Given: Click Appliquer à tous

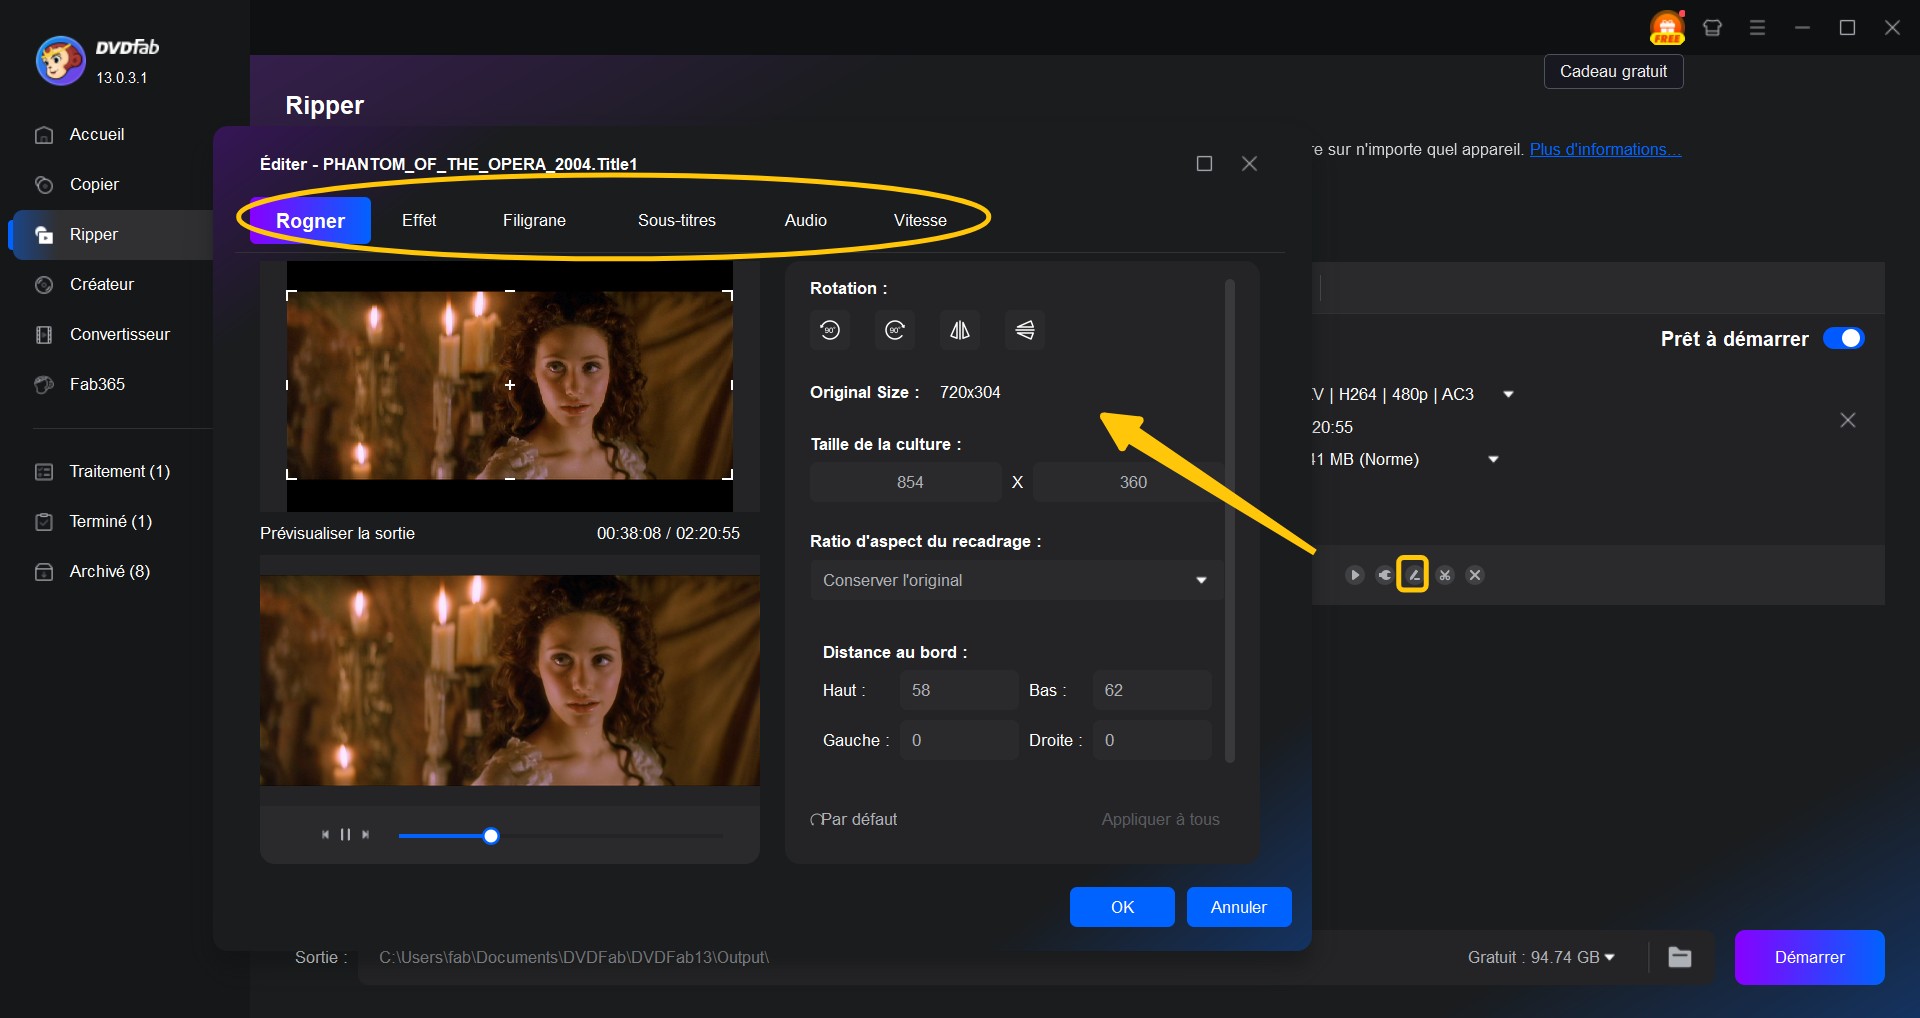Looking at the screenshot, I should tap(1160, 819).
